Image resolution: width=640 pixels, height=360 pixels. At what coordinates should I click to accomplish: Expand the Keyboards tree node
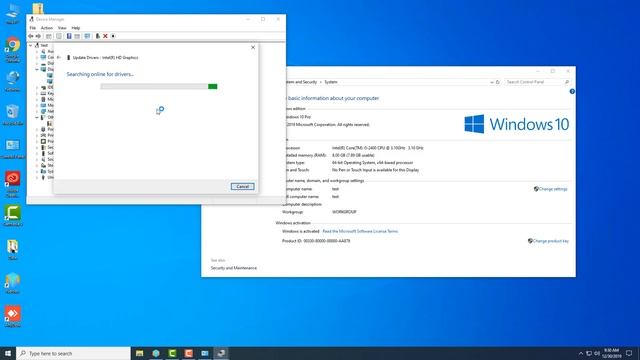click(x=37, y=93)
